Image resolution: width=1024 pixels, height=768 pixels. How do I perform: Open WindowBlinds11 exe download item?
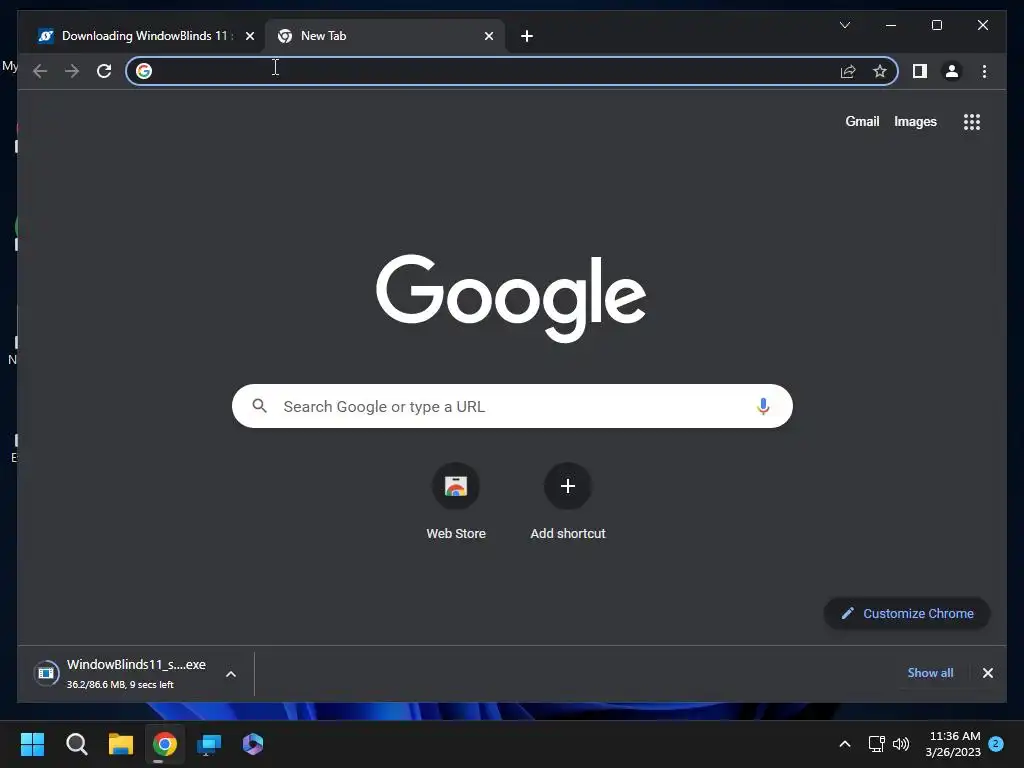pyautogui.click(x=121, y=673)
